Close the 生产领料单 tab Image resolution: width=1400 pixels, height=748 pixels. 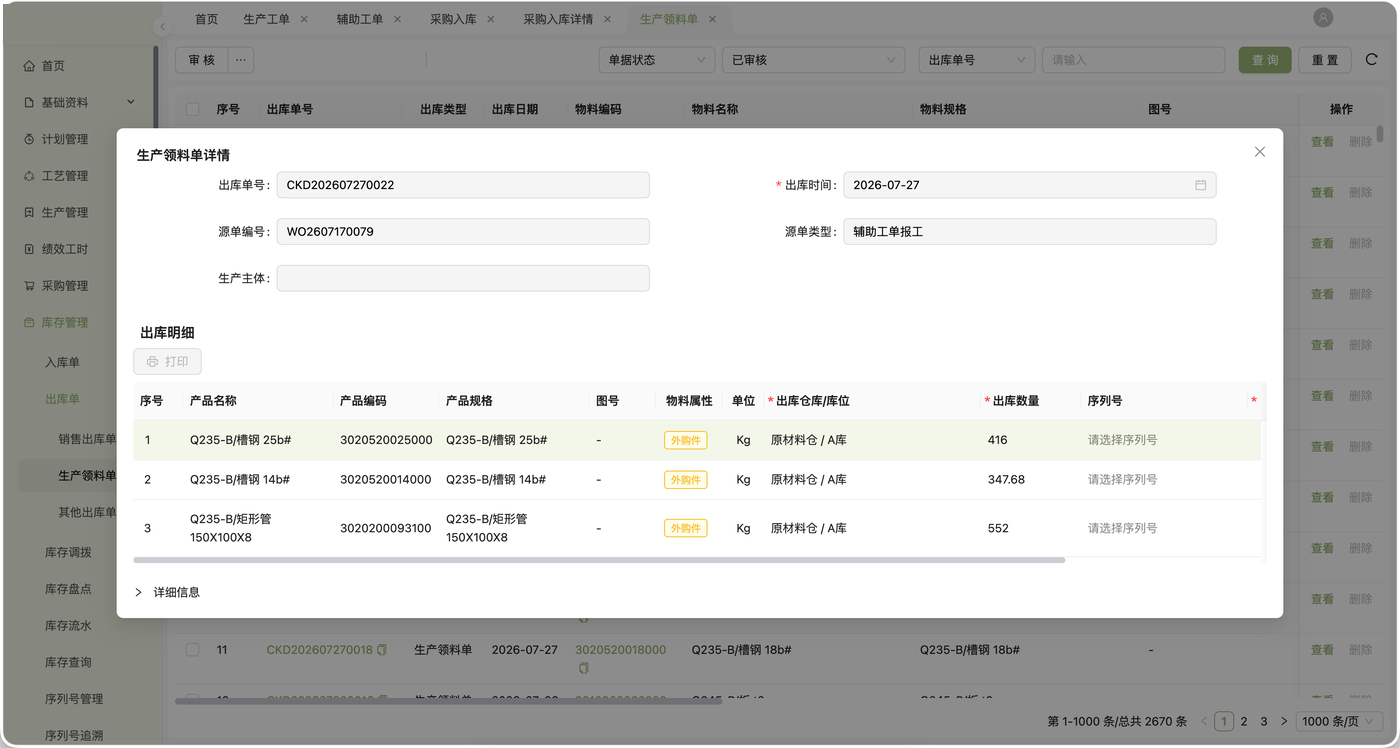(712, 19)
